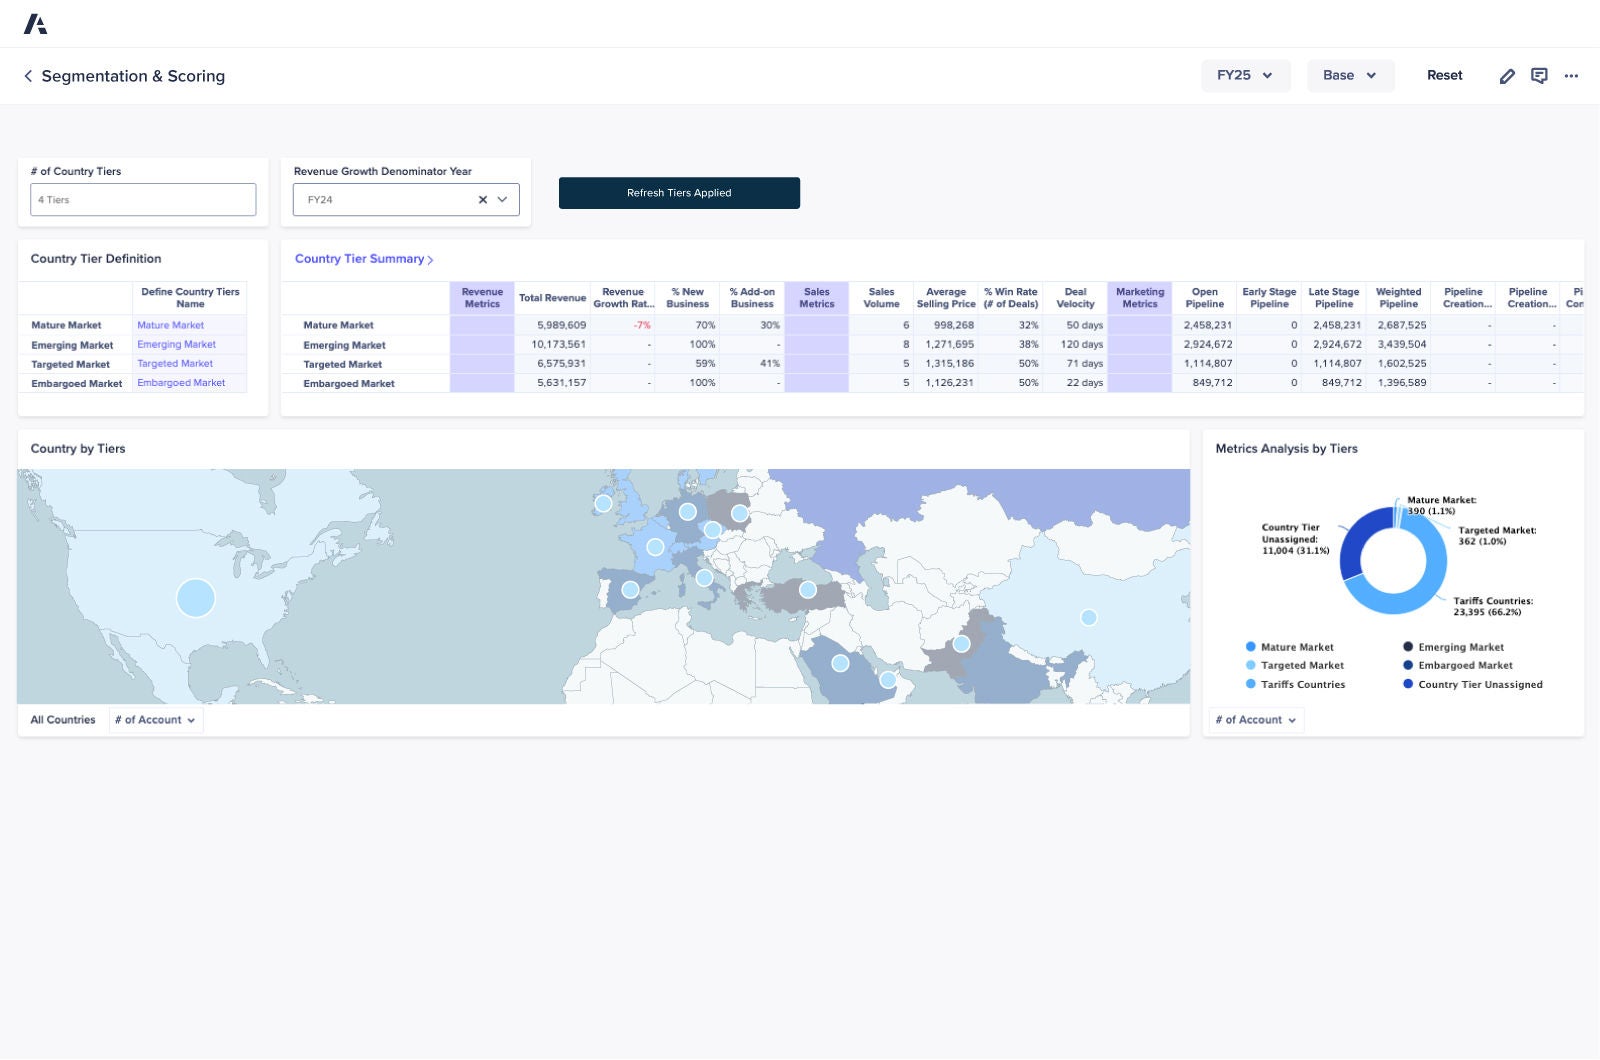The height and width of the screenshot is (1060, 1600).
Task: Click the Revenue Metrics column header
Action: coord(482,298)
